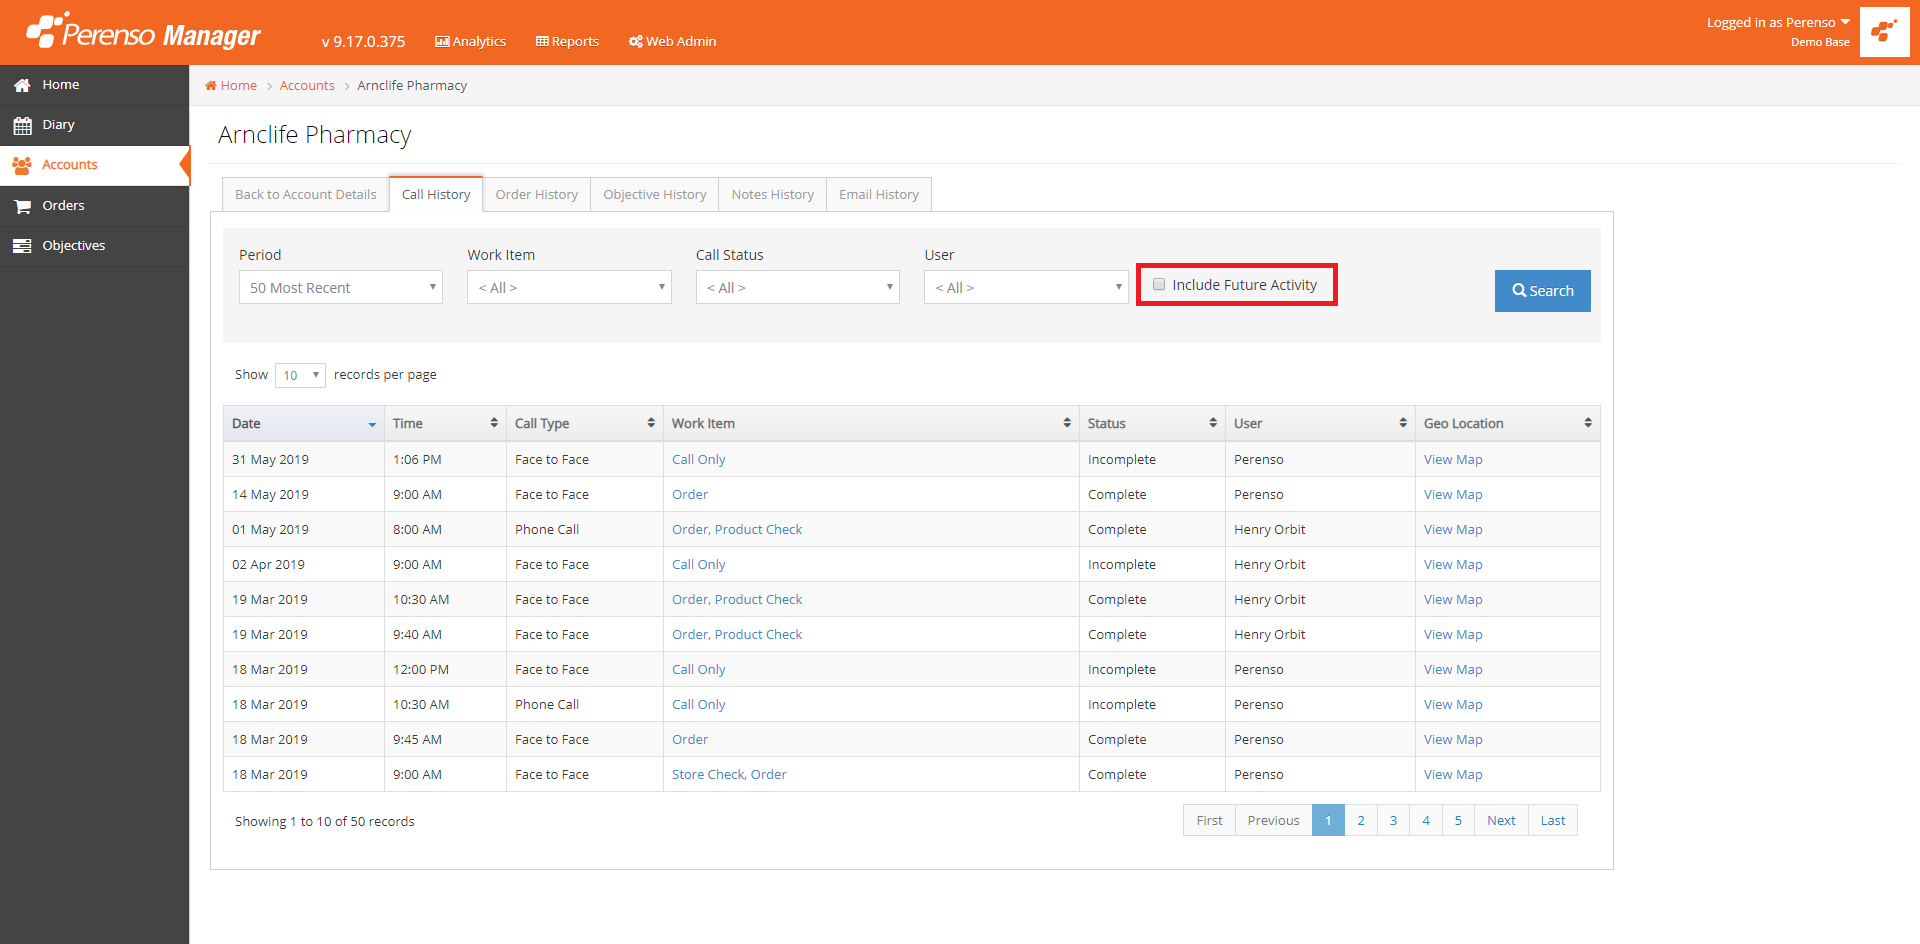Click the Orders cart icon in the sidebar
The width and height of the screenshot is (1920, 944).
pyautogui.click(x=22, y=206)
